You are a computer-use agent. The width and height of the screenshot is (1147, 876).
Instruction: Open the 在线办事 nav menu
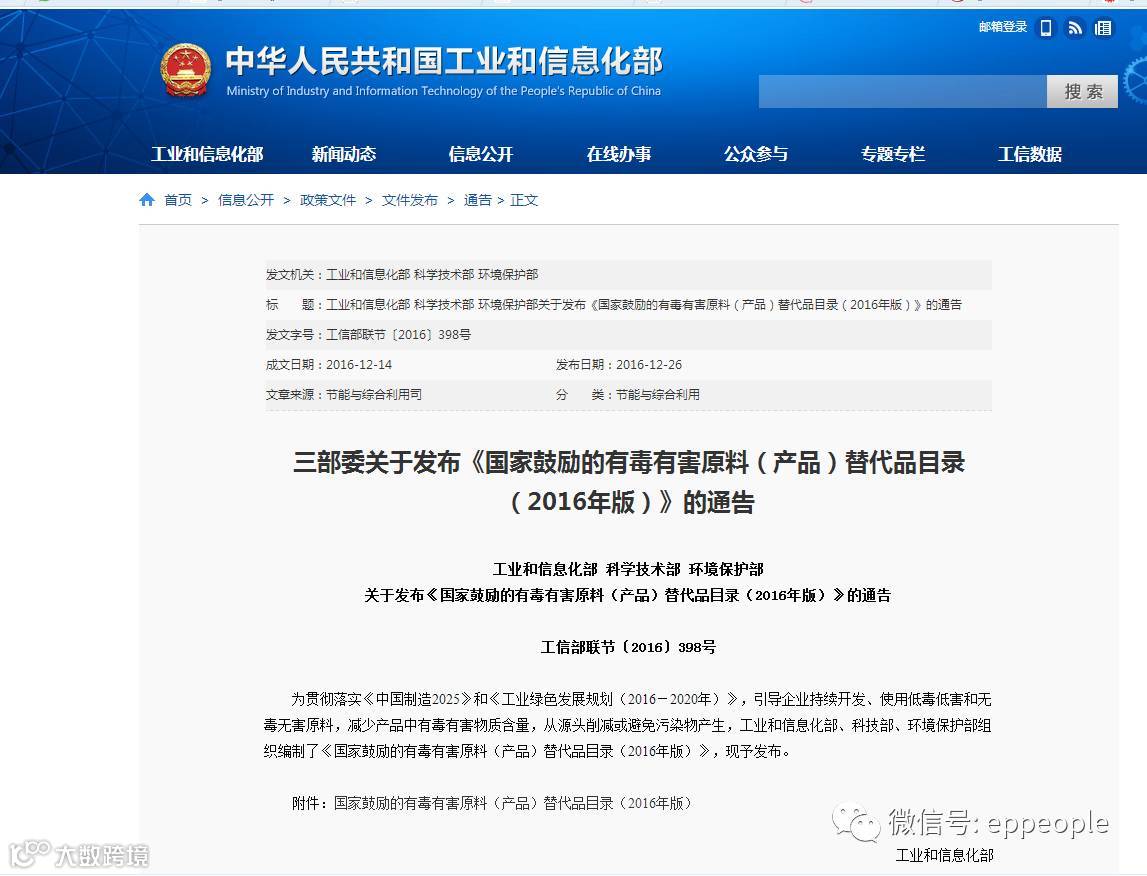[x=619, y=154]
